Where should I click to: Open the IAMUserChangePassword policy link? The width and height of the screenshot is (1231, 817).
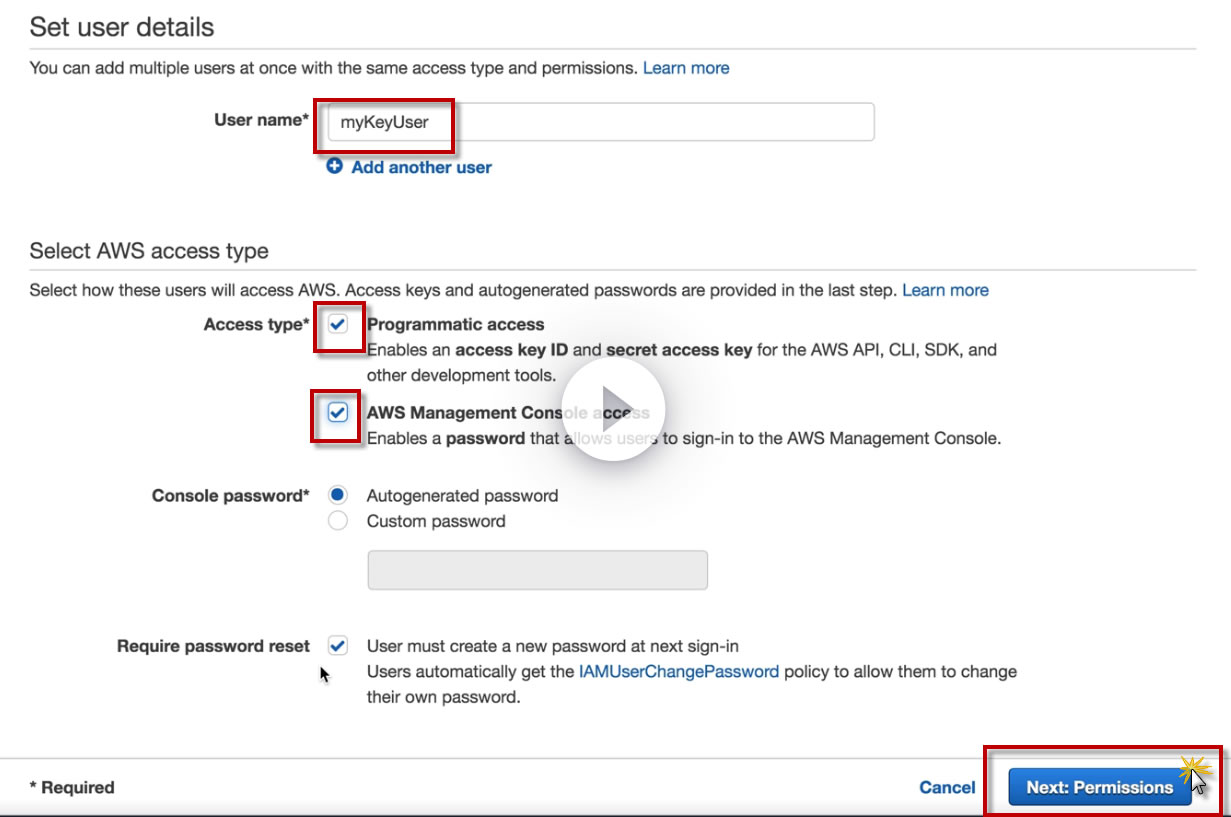pos(678,672)
